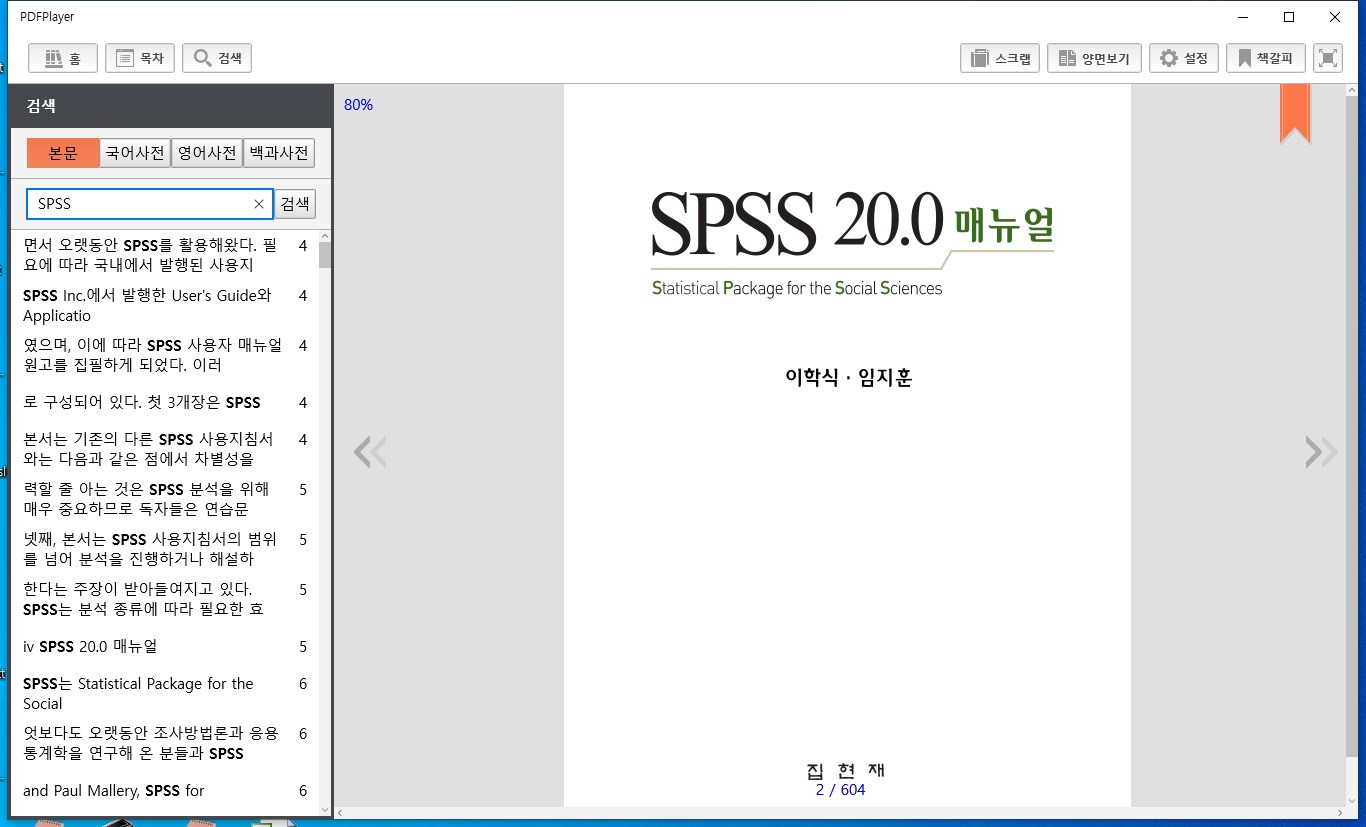The width and height of the screenshot is (1366, 827).
Task: Open result "로 구성되어 있다. 첫 3개장은 SPSS"
Action: [x=165, y=402]
